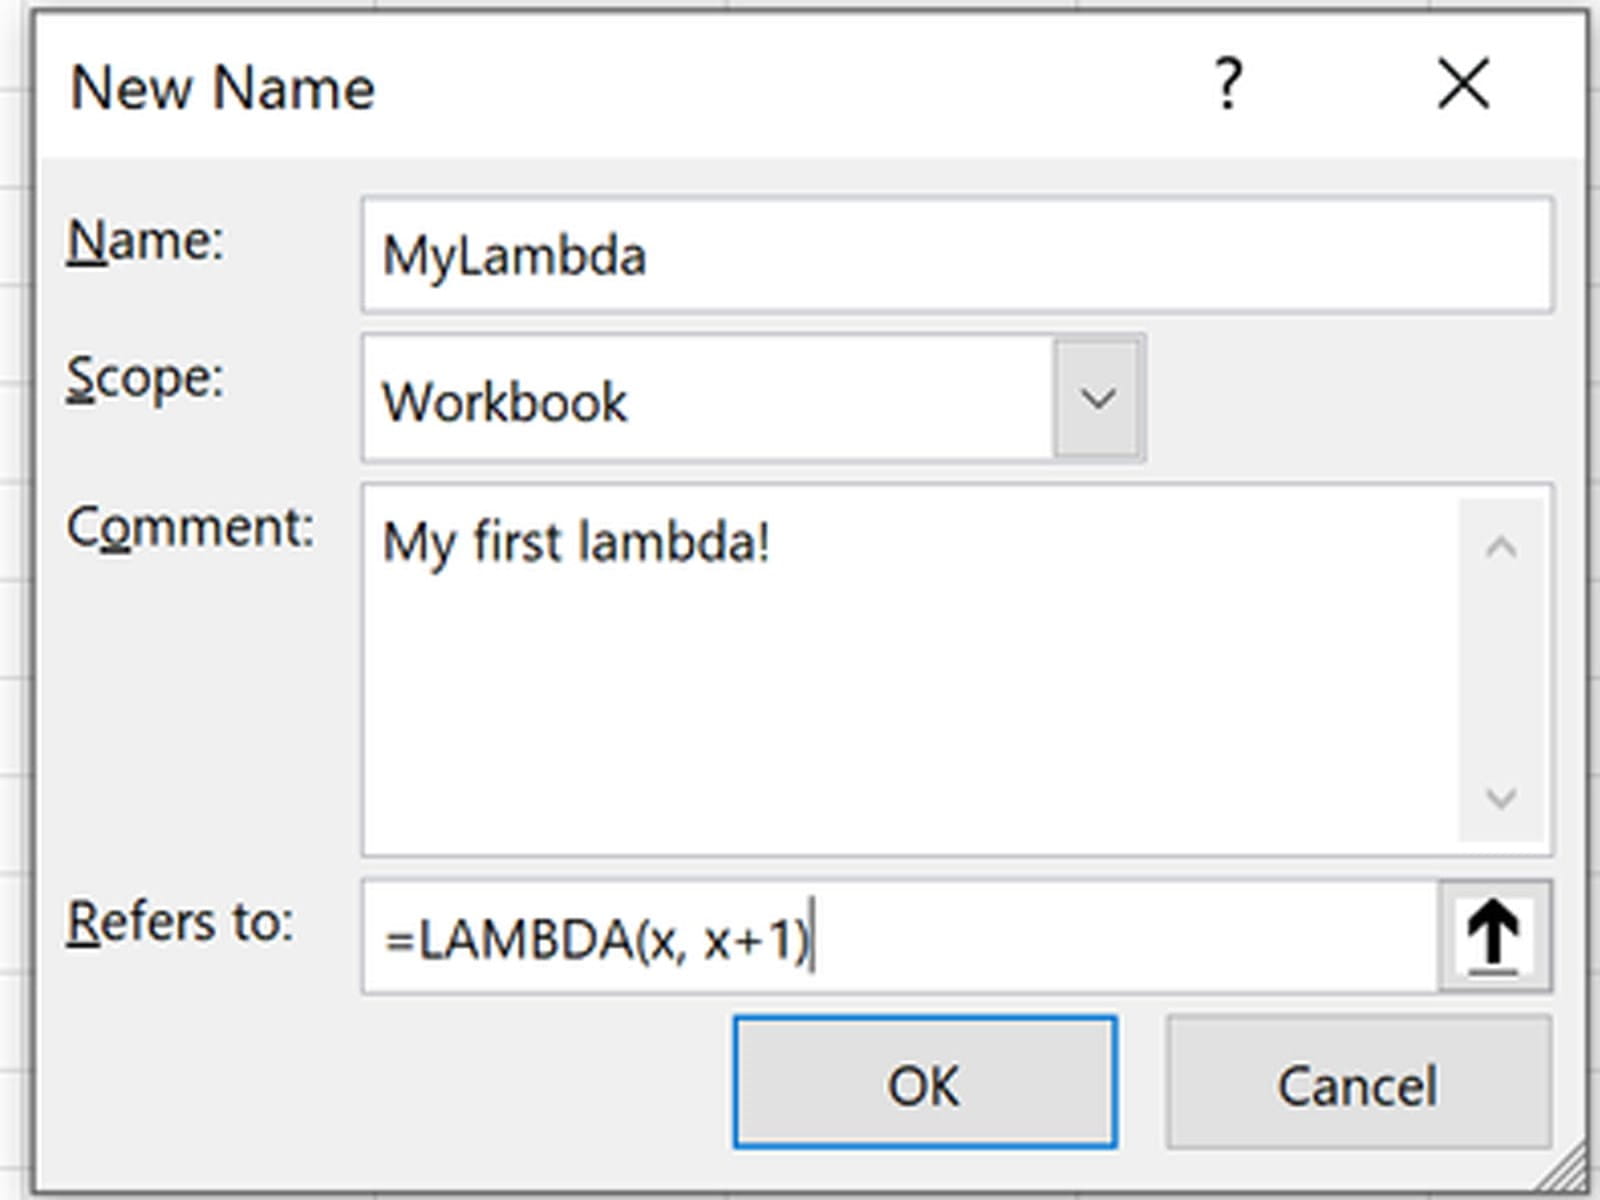Click the up arrow in Comment scrollbar
The height and width of the screenshot is (1200, 1600).
[x=1501, y=547]
